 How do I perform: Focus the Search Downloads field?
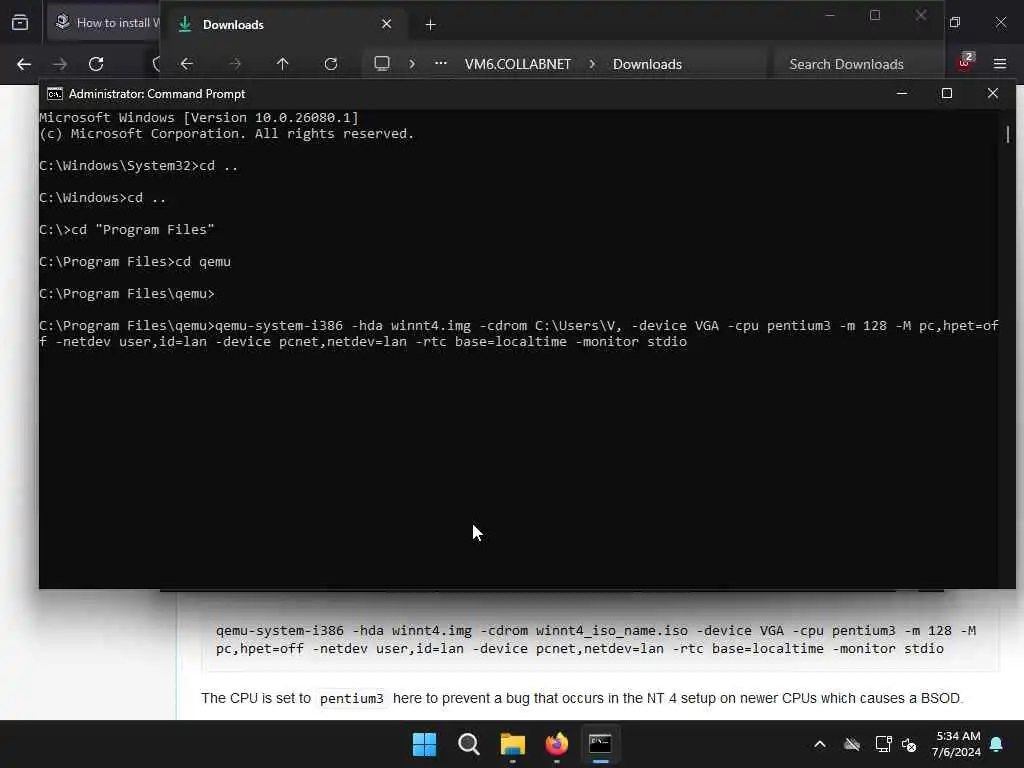coord(857,64)
